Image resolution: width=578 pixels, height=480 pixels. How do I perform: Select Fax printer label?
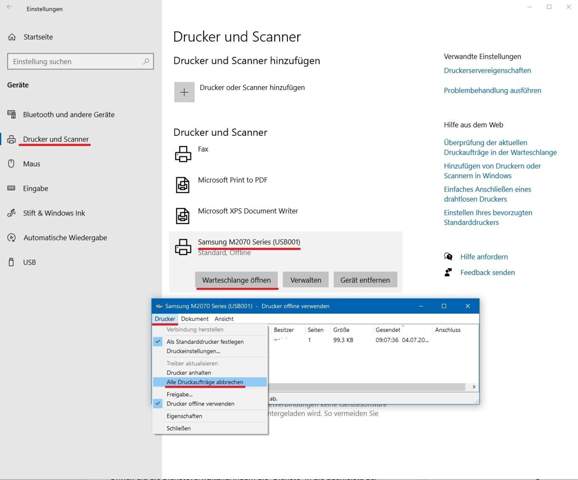coord(203,149)
